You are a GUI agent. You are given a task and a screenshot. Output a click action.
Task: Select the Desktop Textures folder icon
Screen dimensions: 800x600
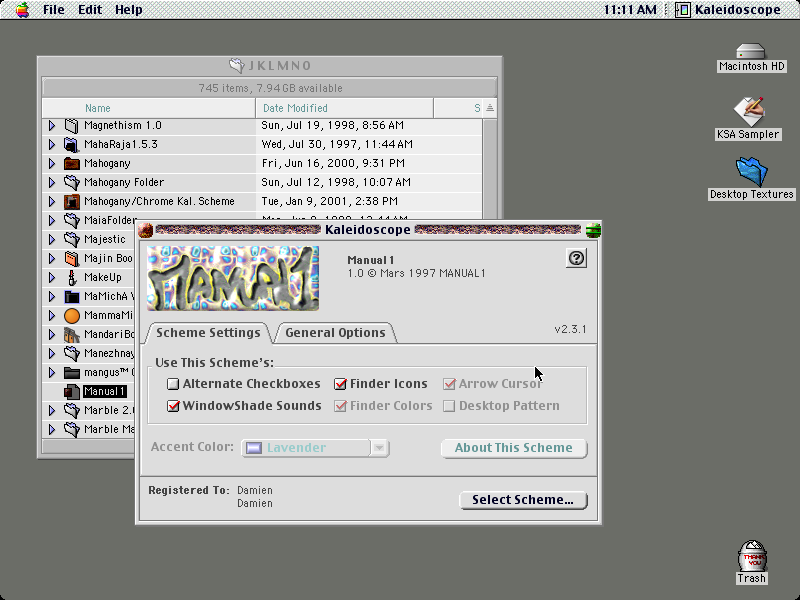coord(752,179)
